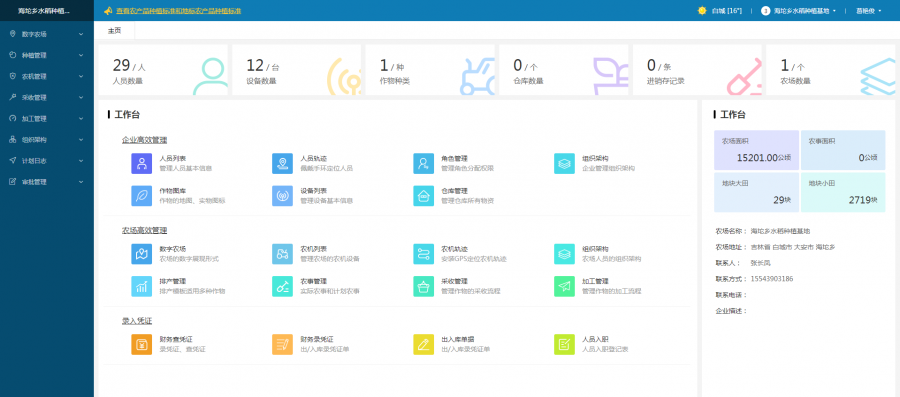Open the announcement link about 农产品种植标准
900x397 pixels.
point(178,11)
